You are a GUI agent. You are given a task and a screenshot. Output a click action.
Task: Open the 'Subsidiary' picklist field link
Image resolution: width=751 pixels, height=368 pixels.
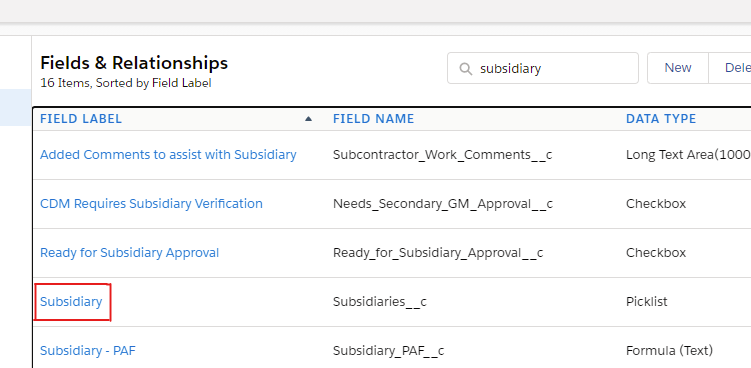click(71, 302)
